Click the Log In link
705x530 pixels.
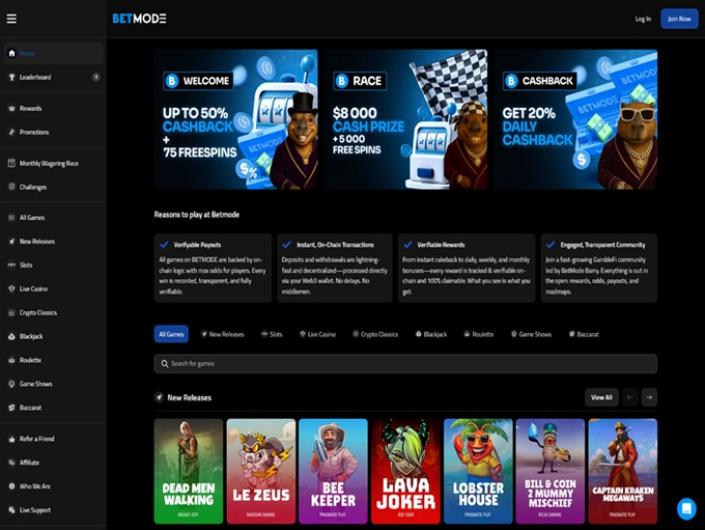click(642, 19)
